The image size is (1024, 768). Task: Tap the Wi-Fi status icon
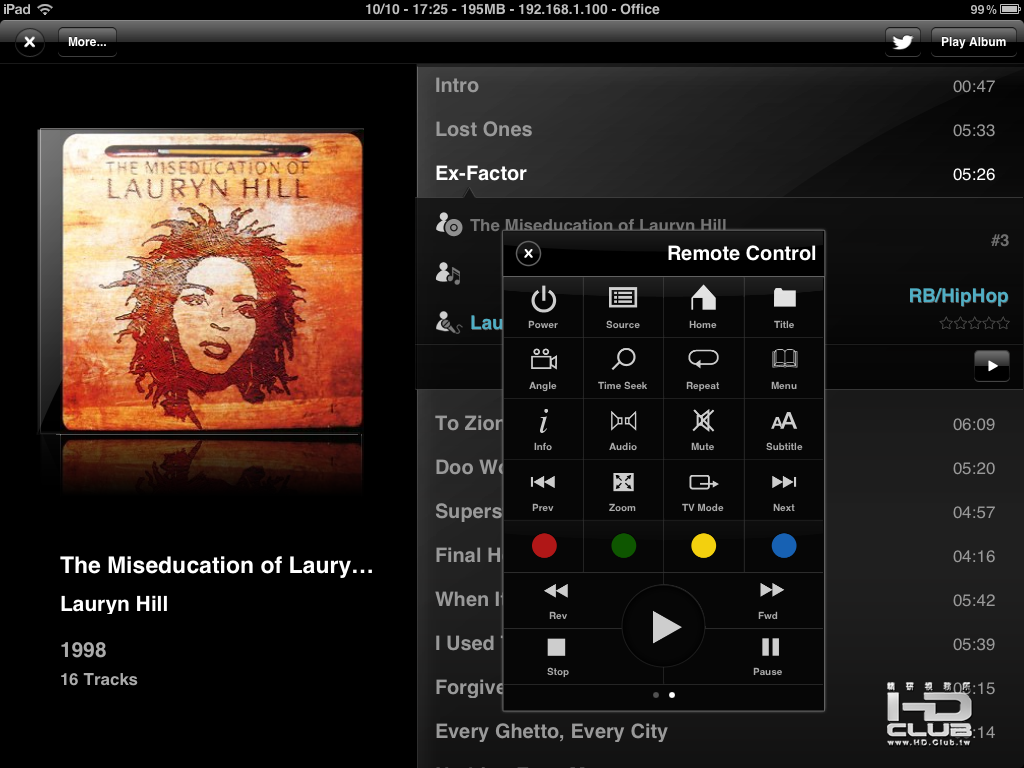[x=45, y=9]
